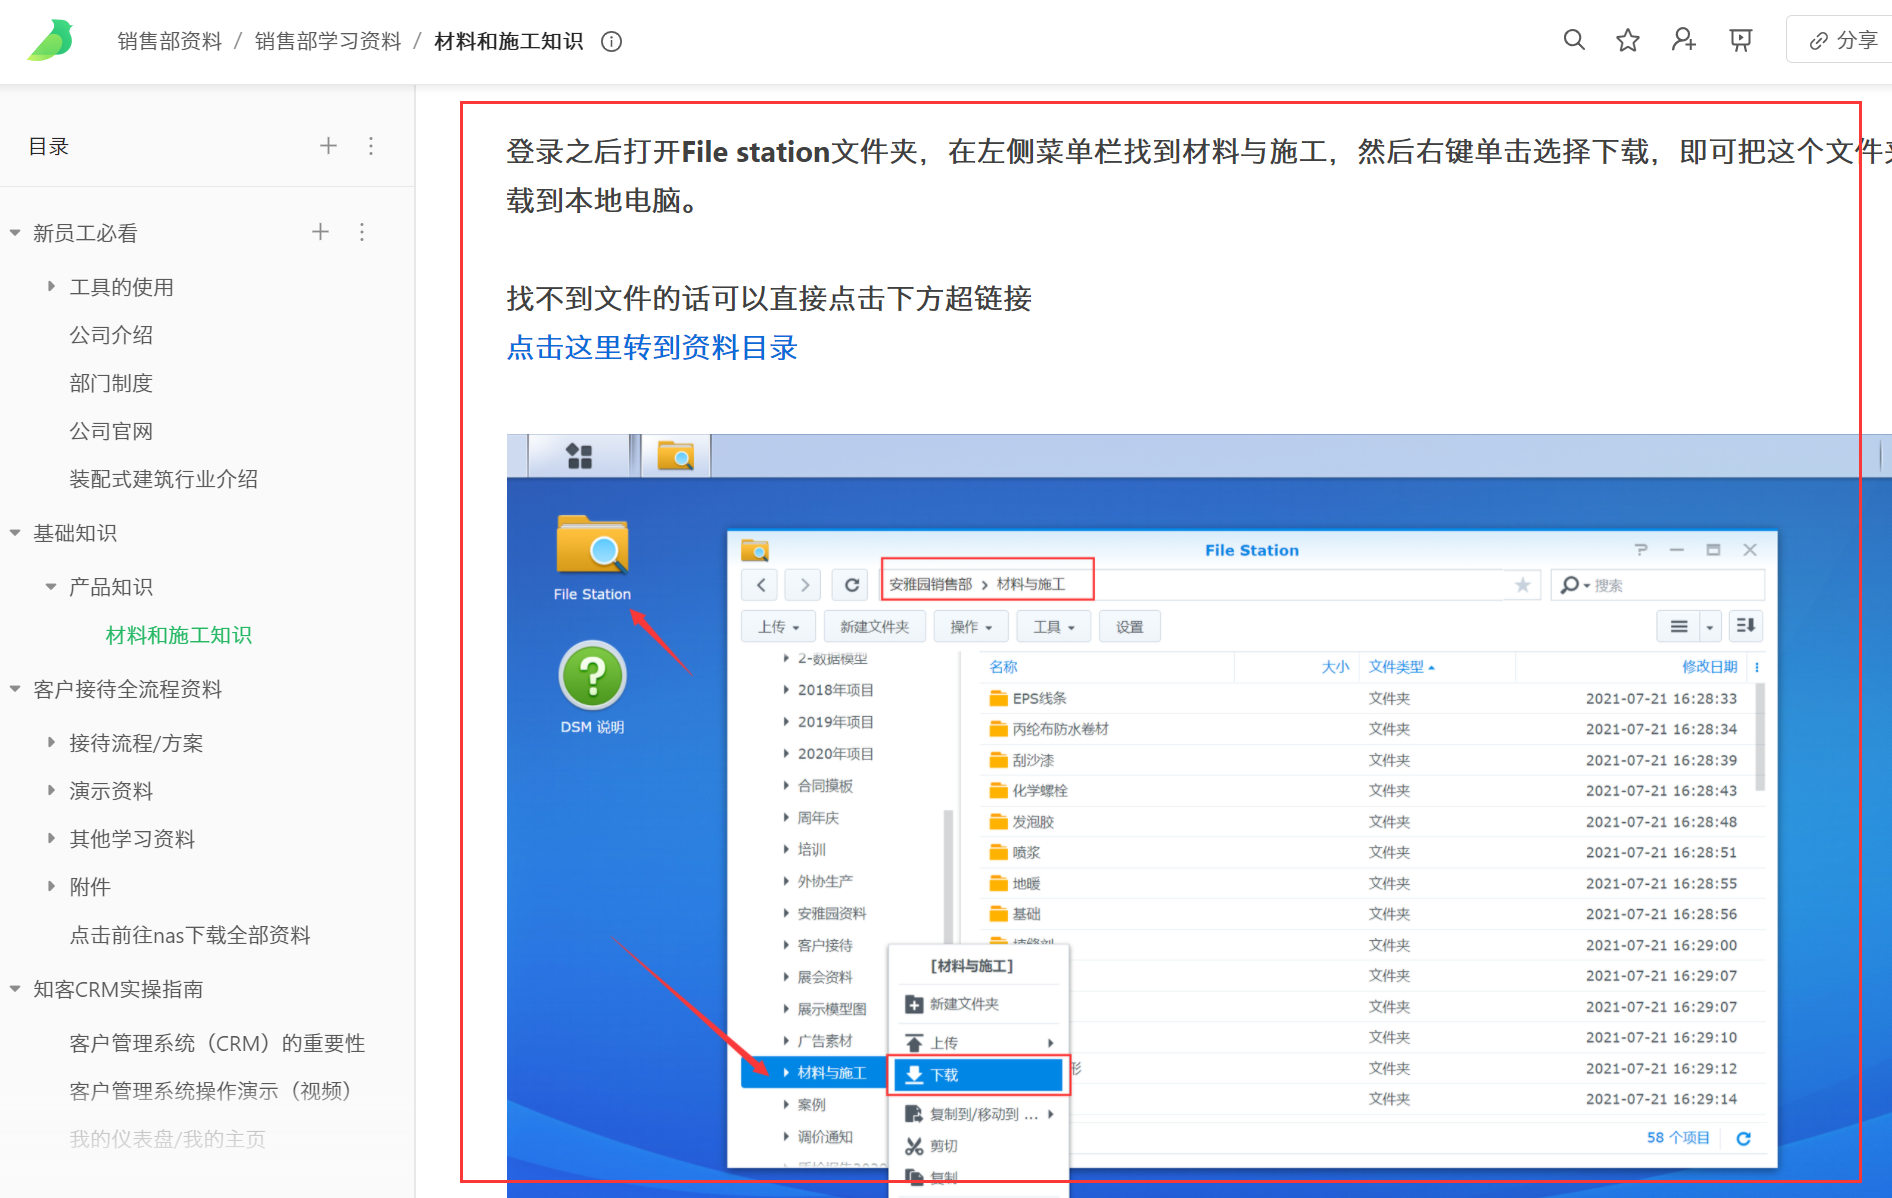Collapse the 基础知识 section arrow
Viewport: 1892px width, 1198px height.
coord(15,533)
